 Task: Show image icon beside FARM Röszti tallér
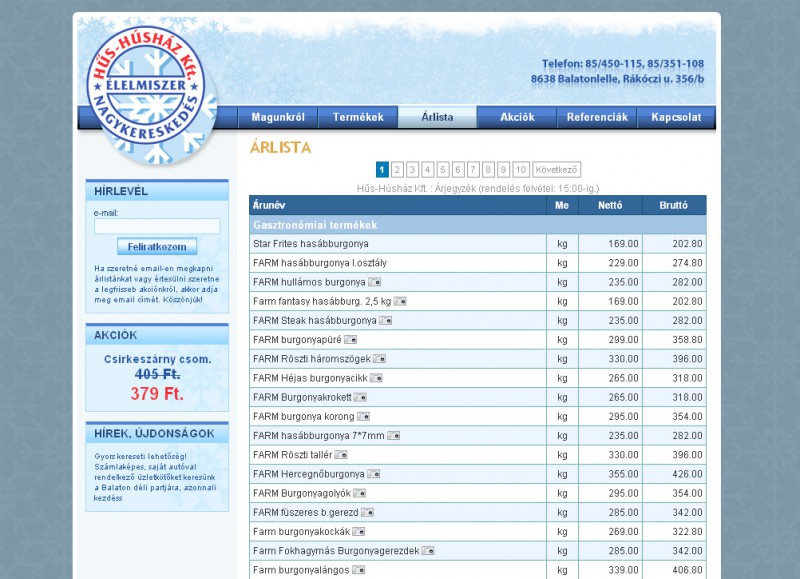340,454
